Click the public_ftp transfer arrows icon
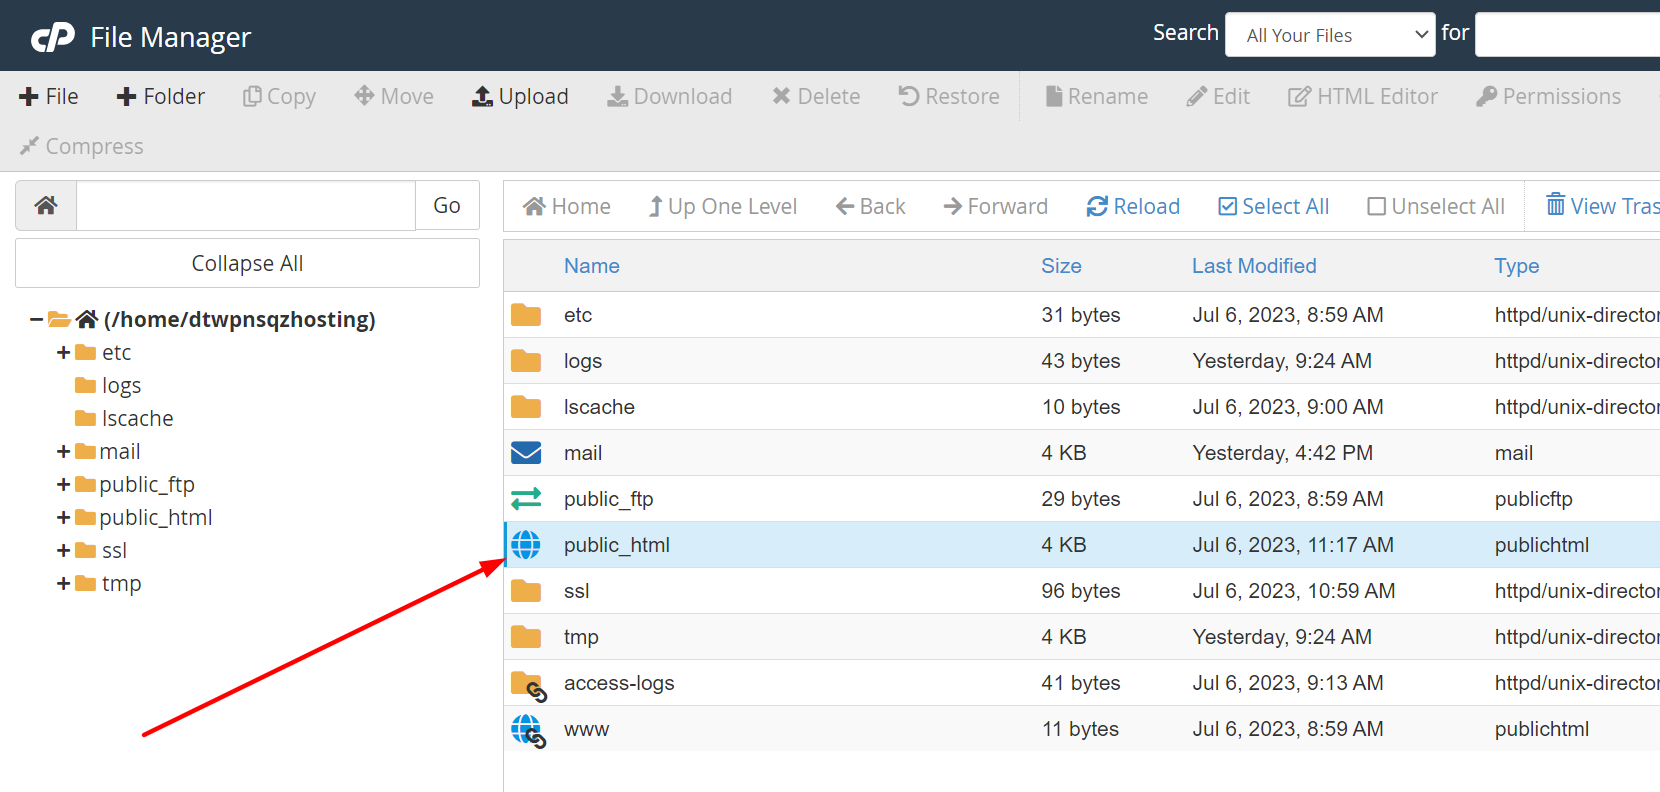Image resolution: width=1660 pixels, height=792 pixels. 526,498
